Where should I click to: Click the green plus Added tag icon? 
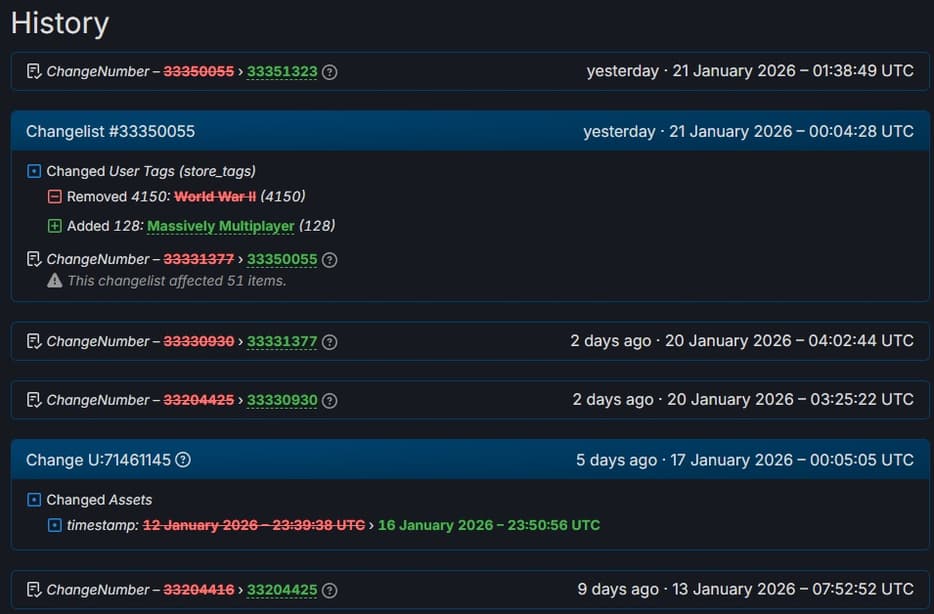coord(55,226)
